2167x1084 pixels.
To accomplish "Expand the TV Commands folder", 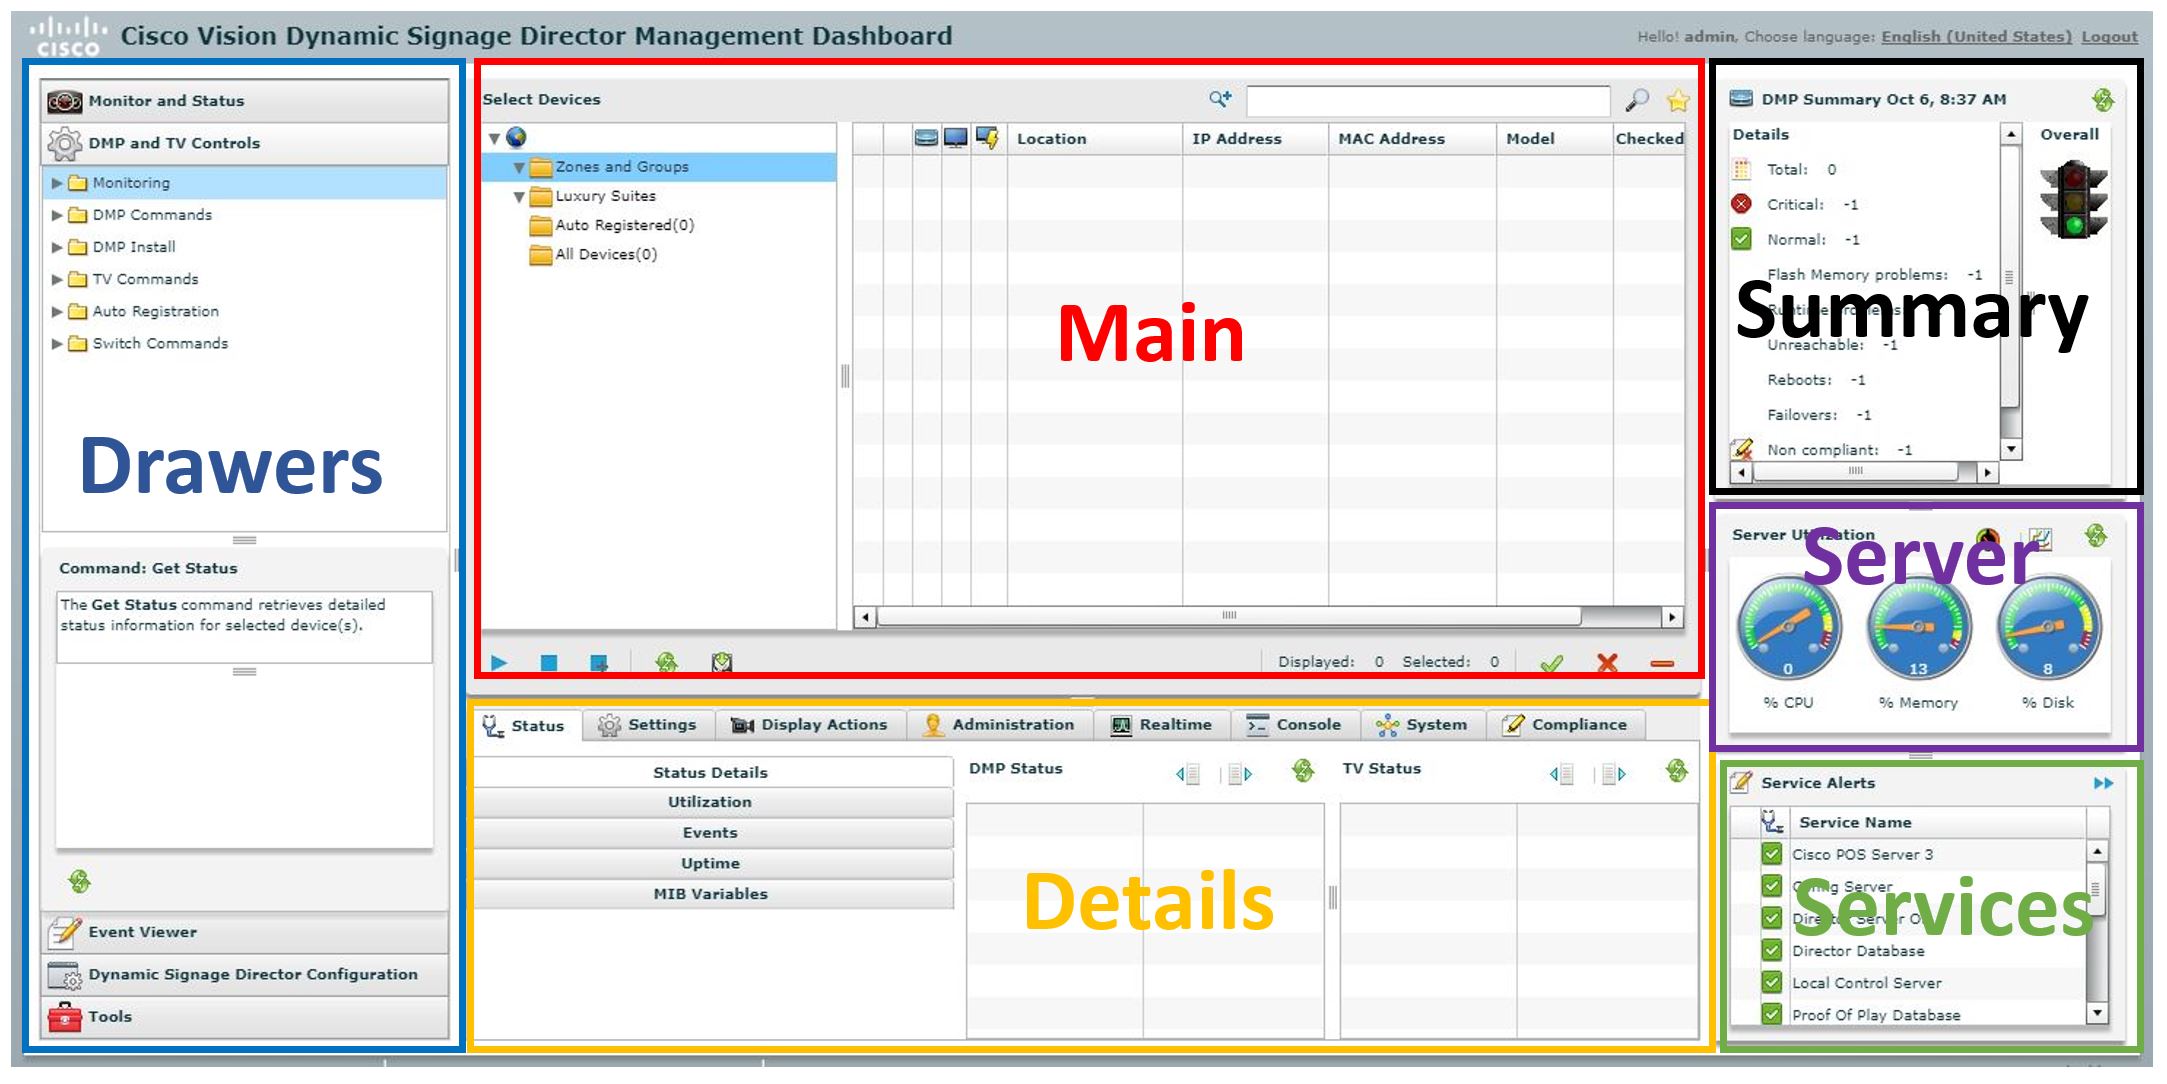I will click(57, 279).
